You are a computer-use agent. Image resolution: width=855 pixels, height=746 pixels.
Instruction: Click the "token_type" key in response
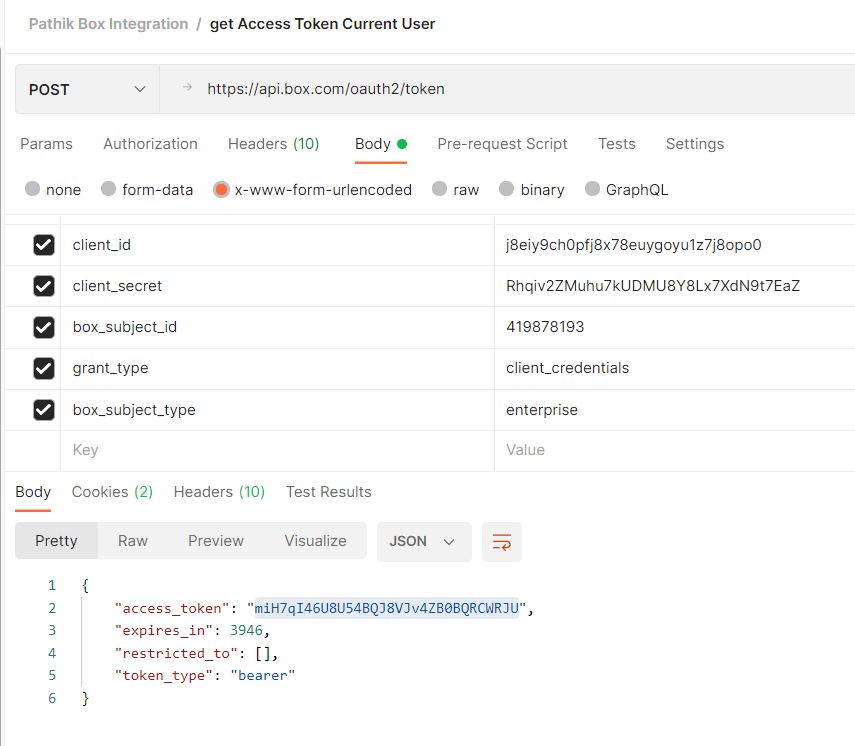click(163, 676)
